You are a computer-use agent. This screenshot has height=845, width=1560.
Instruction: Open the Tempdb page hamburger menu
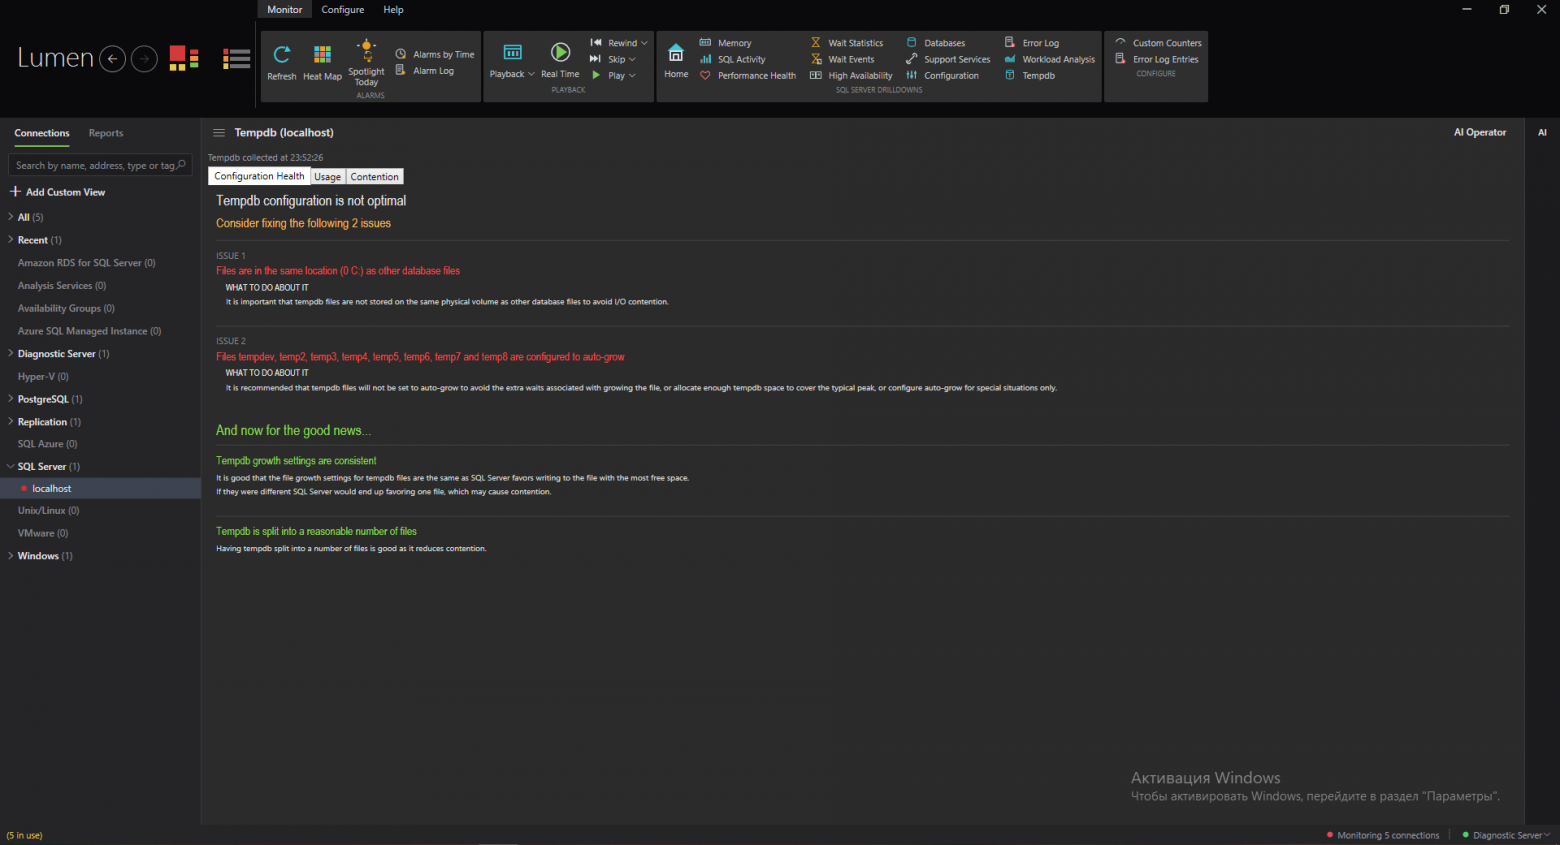[219, 133]
